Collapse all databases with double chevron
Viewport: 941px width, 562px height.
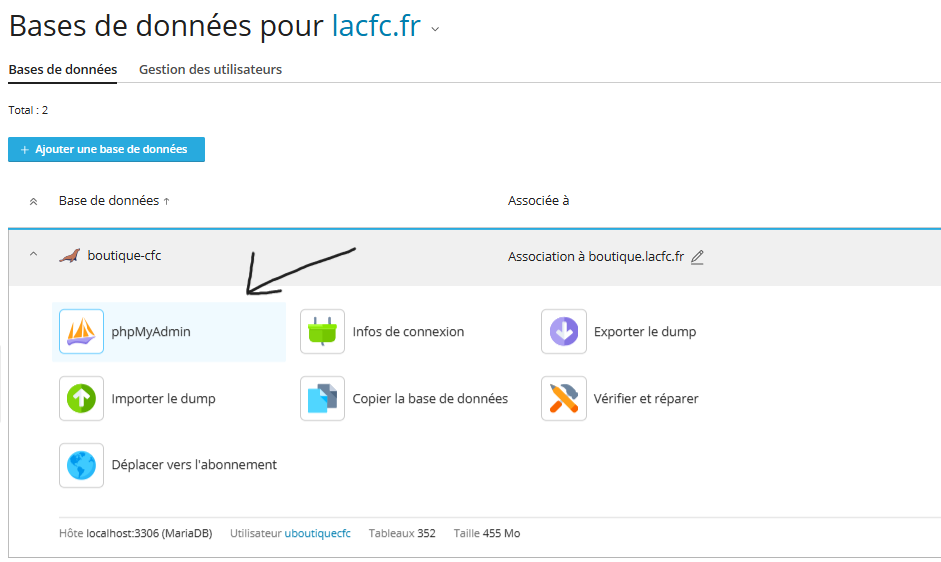pyautogui.click(x=34, y=202)
